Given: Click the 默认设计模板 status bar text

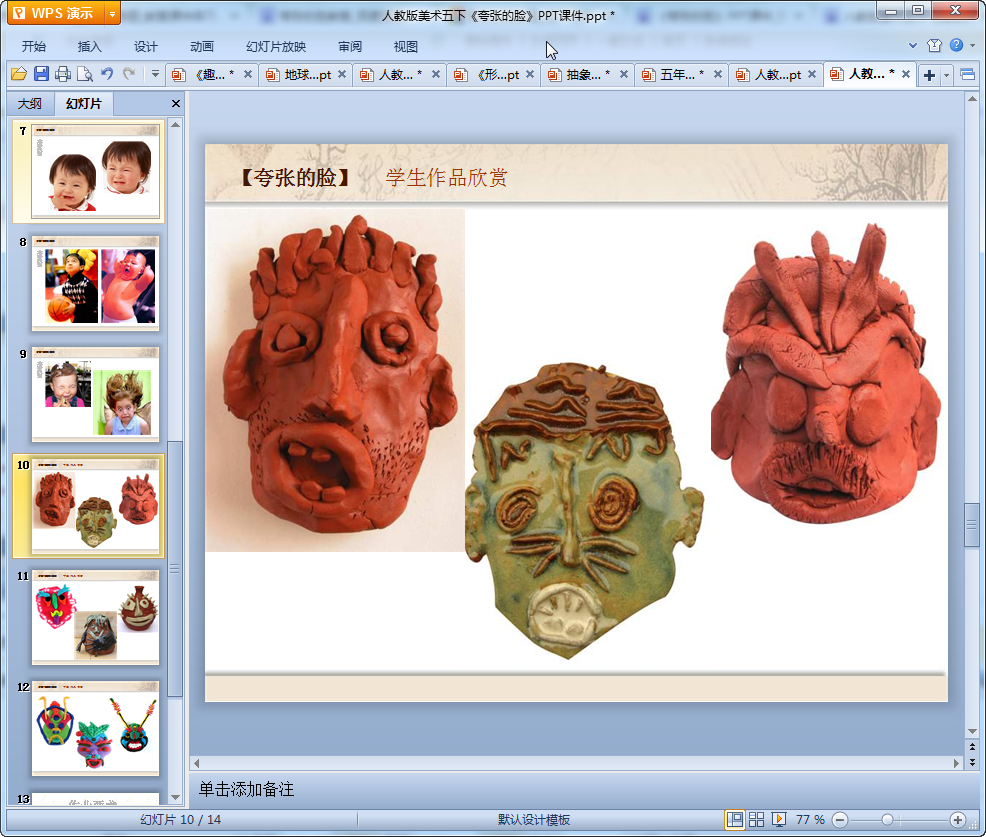Looking at the screenshot, I should point(534,819).
